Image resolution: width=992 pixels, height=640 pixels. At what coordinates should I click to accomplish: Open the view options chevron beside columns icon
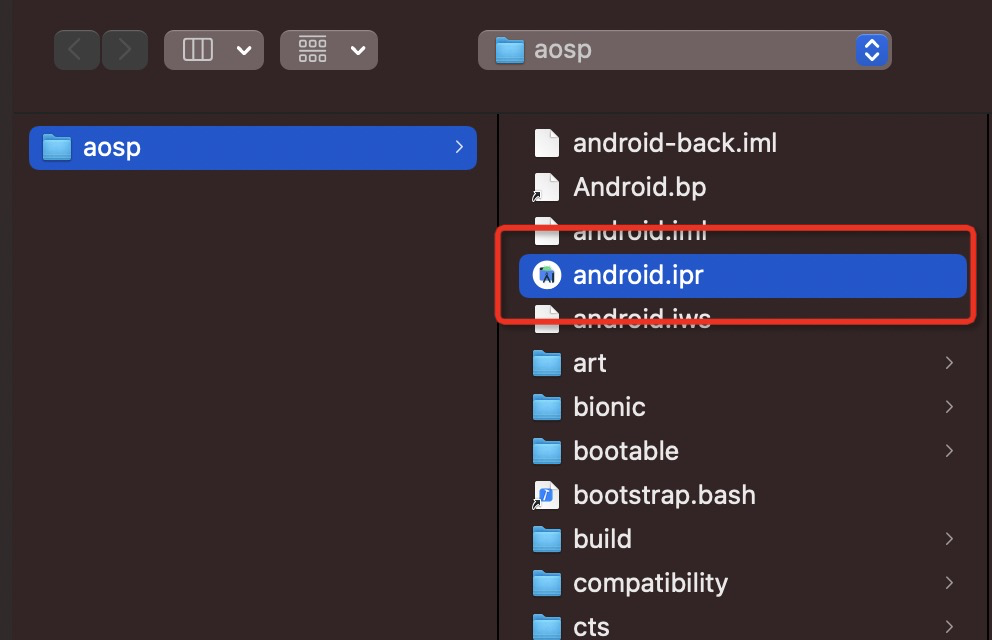(244, 50)
